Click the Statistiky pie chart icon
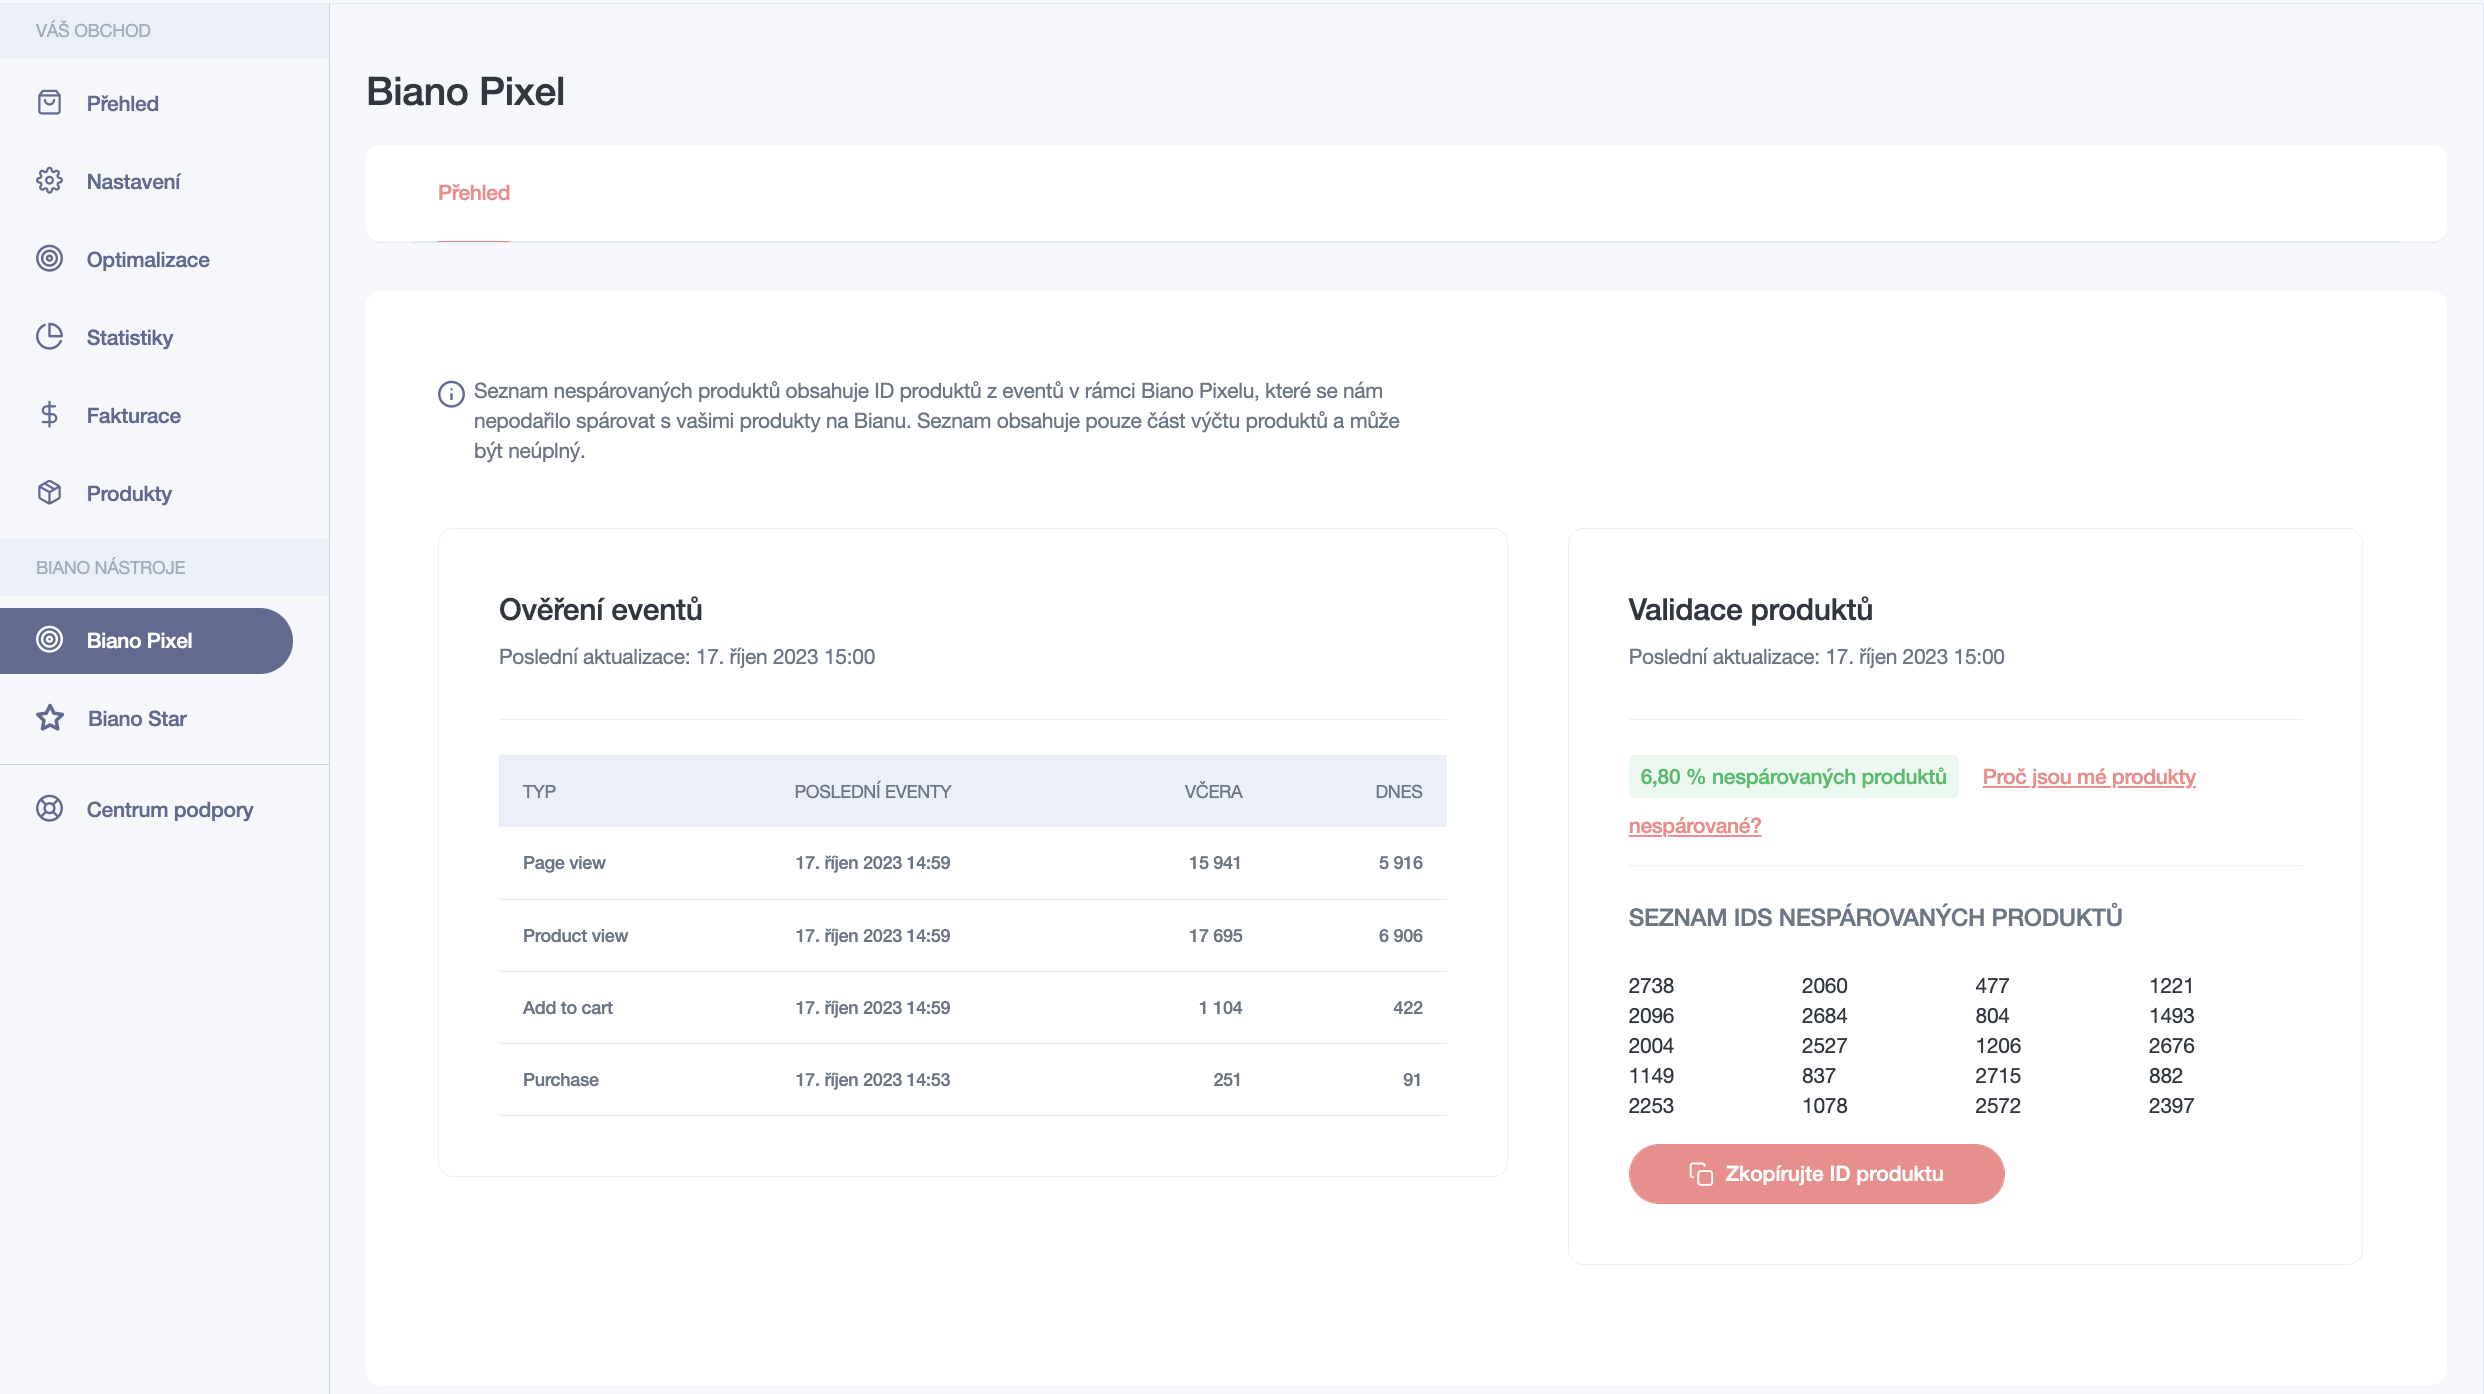The height and width of the screenshot is (1394, 2484). coord(49,337)
